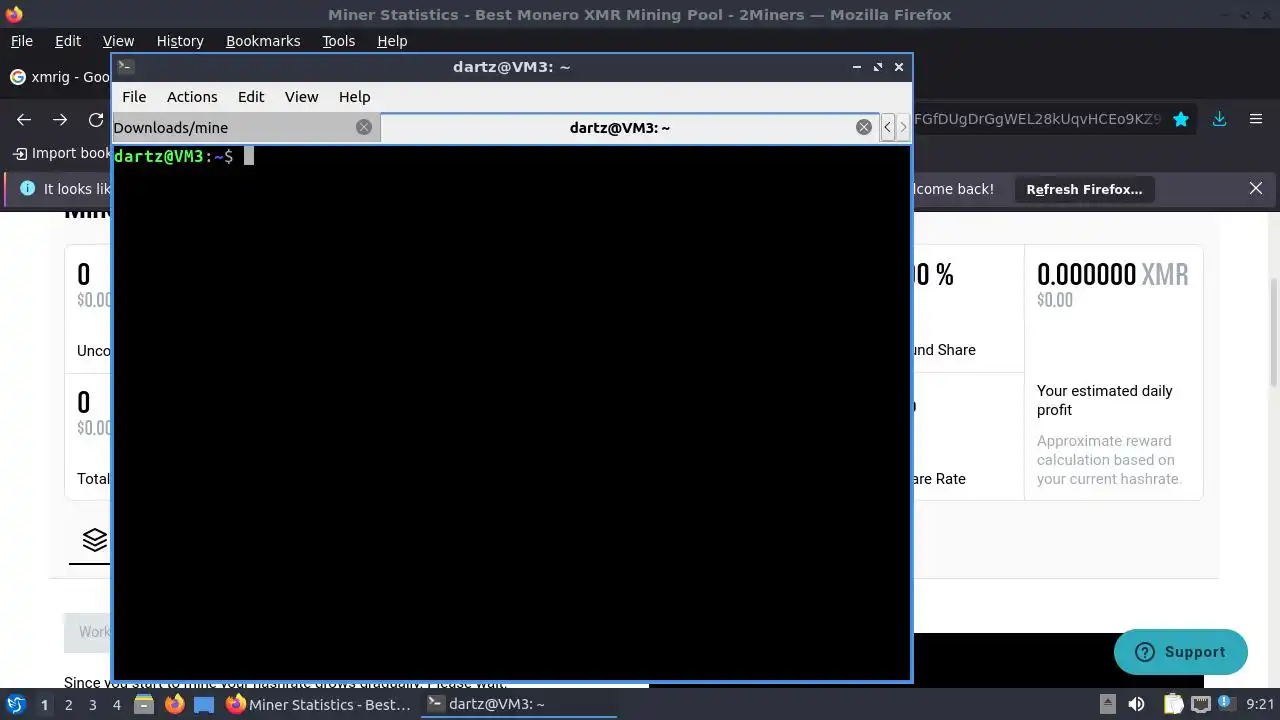Switch to workspace 1
The height and width of the screenshot is (720, 1280).
[44, 704]
